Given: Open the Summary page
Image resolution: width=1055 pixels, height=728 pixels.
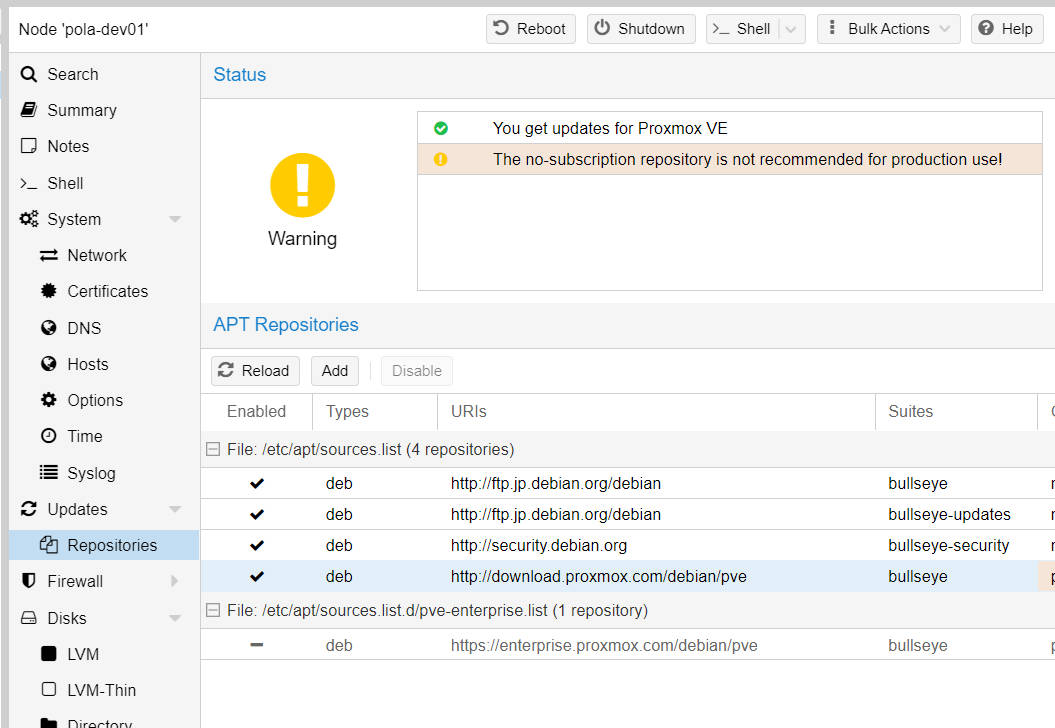Looking at the screenshot, I should [81, 110].
